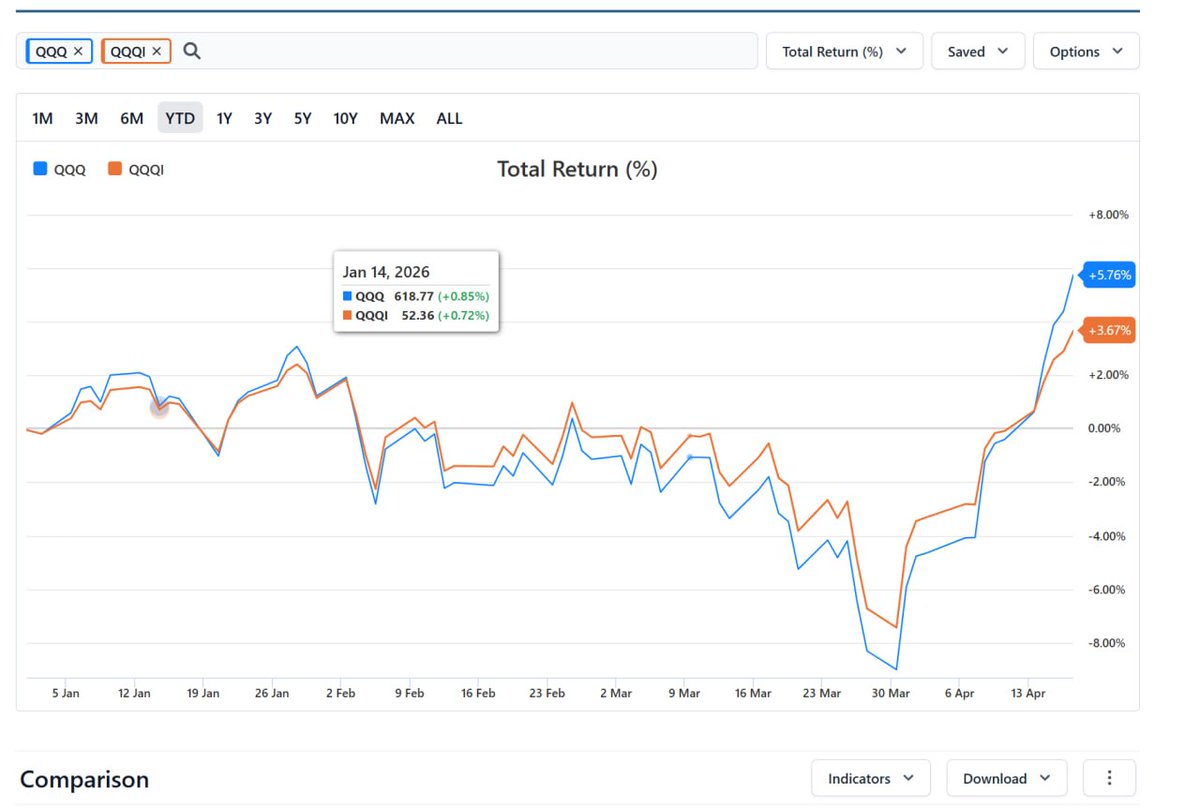Click the QQQI legend label
This screenshot has height=808, width=1200.
[146, 170]
